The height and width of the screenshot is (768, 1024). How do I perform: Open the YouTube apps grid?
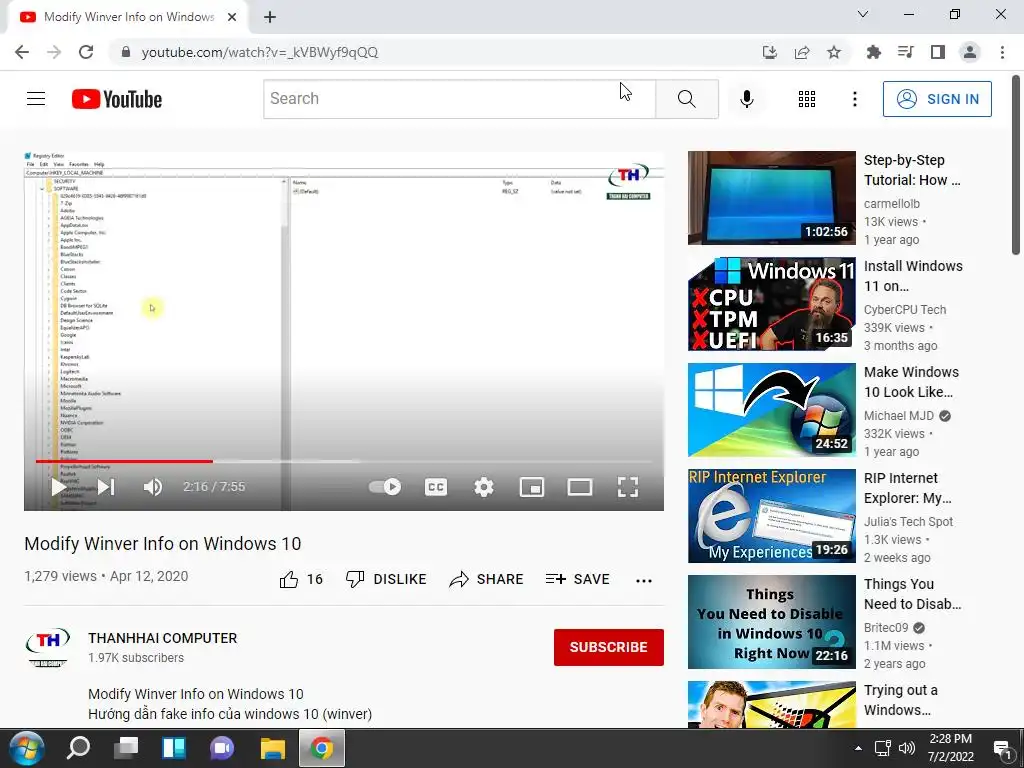point(807,99)
